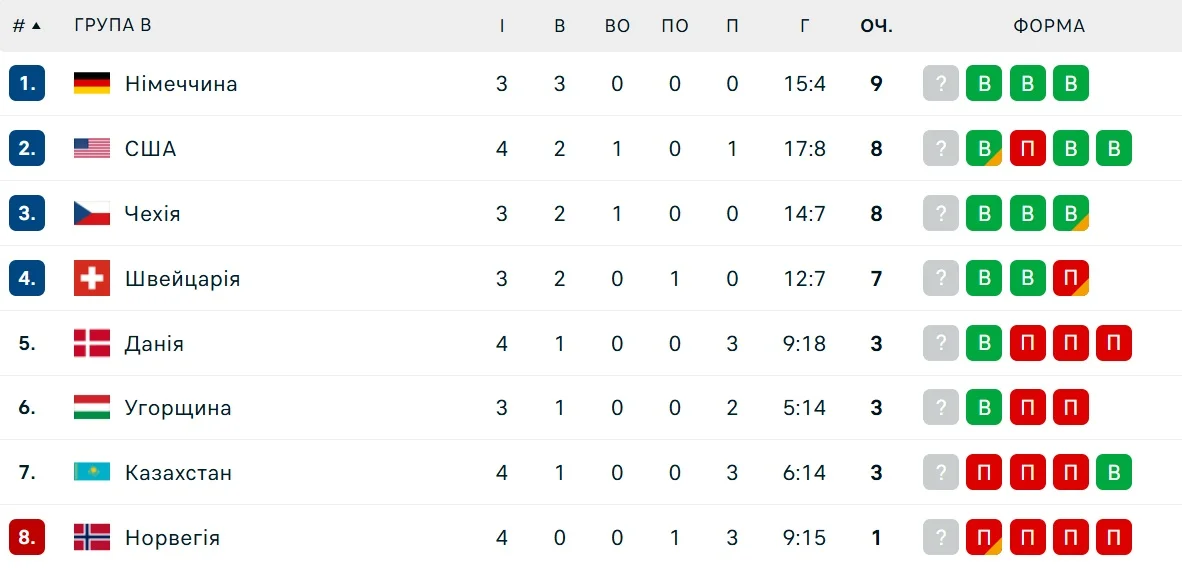Open the Швейцарія team link
Viewport: 1182px width, 568px height.
(x=182, y=278)
